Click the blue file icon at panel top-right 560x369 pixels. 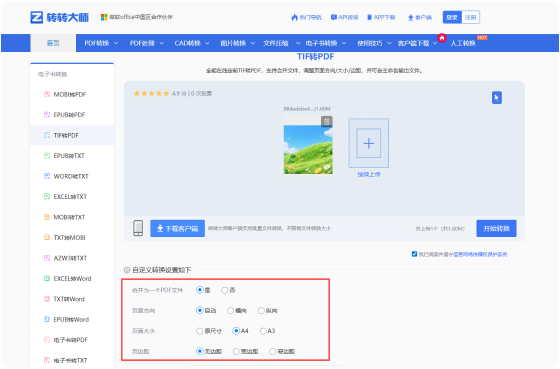click(497, 98)
